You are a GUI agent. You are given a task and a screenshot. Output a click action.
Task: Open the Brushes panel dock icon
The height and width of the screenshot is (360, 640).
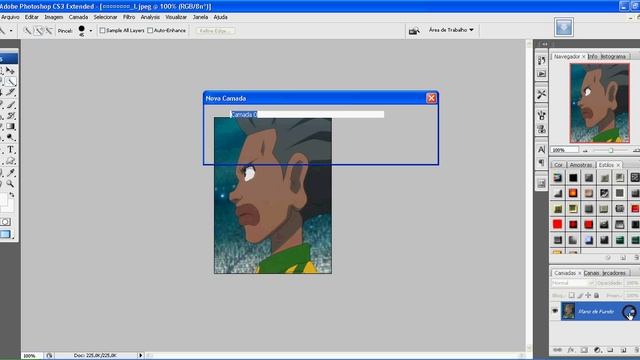click(x=541, y=115)
